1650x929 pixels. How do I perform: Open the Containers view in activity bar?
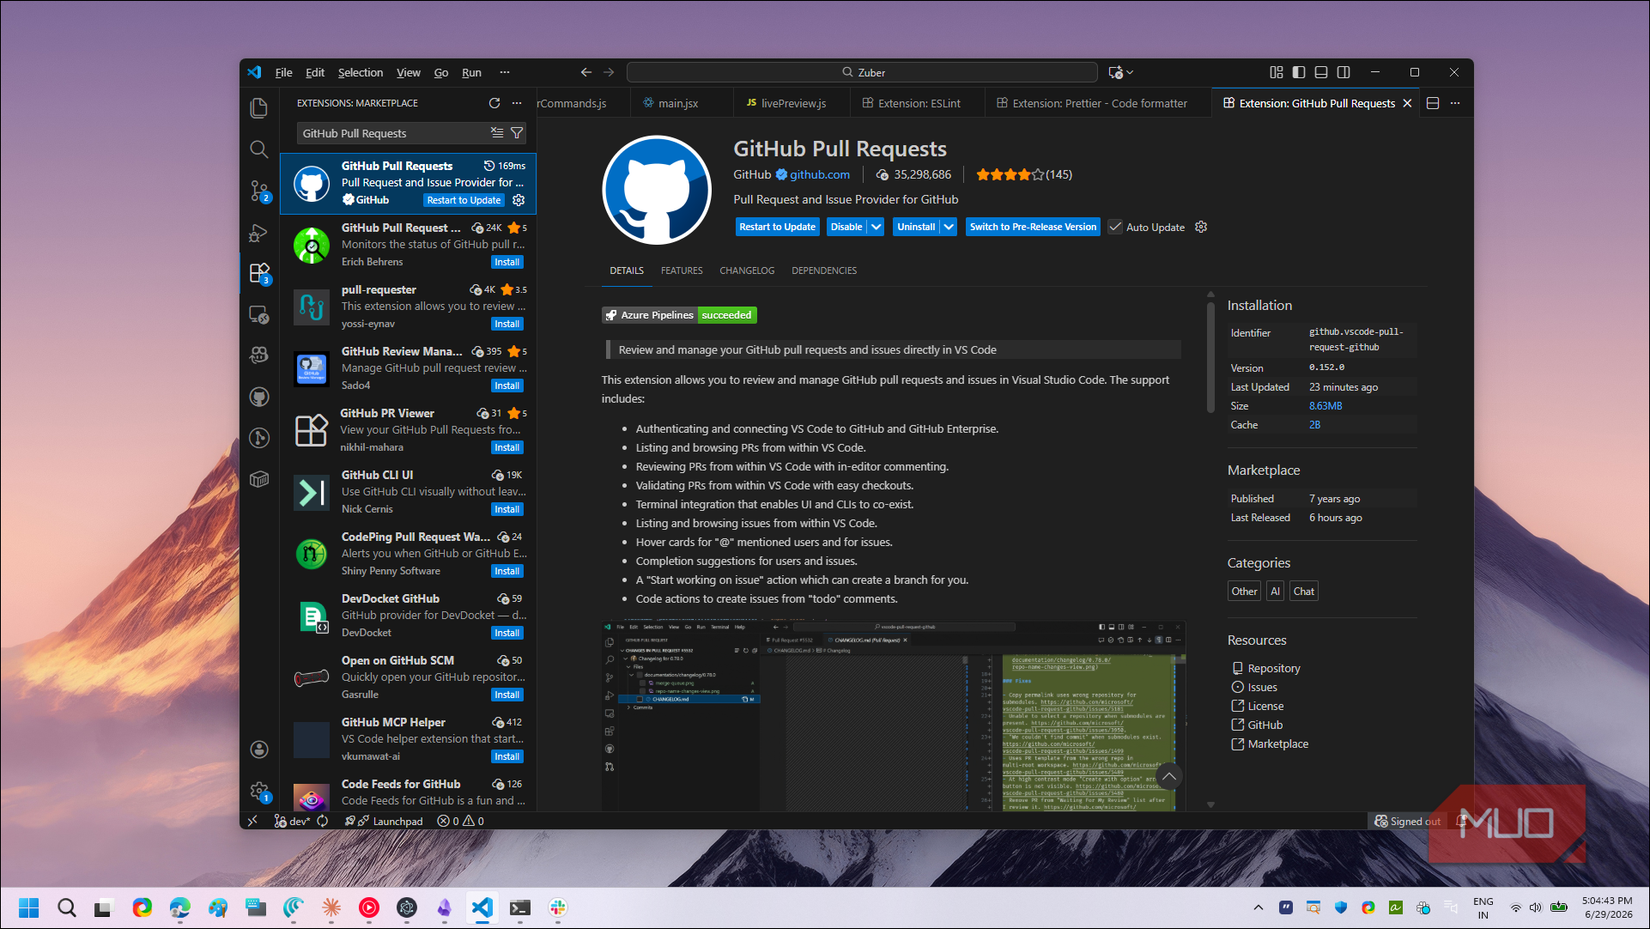259,479
